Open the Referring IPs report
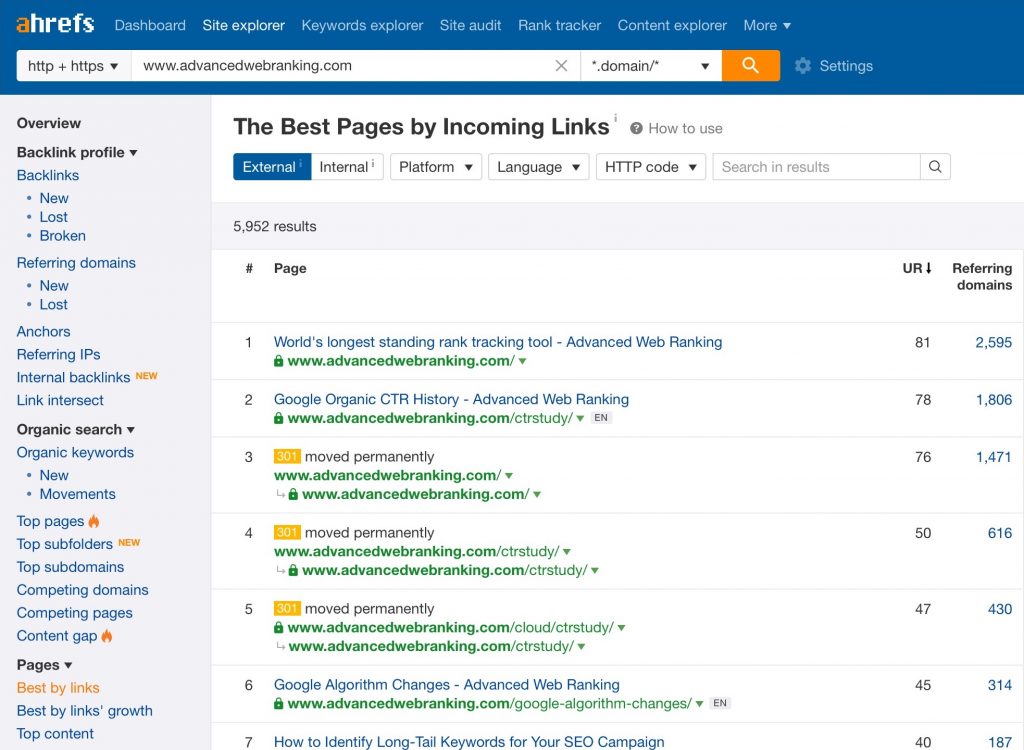 59,354
